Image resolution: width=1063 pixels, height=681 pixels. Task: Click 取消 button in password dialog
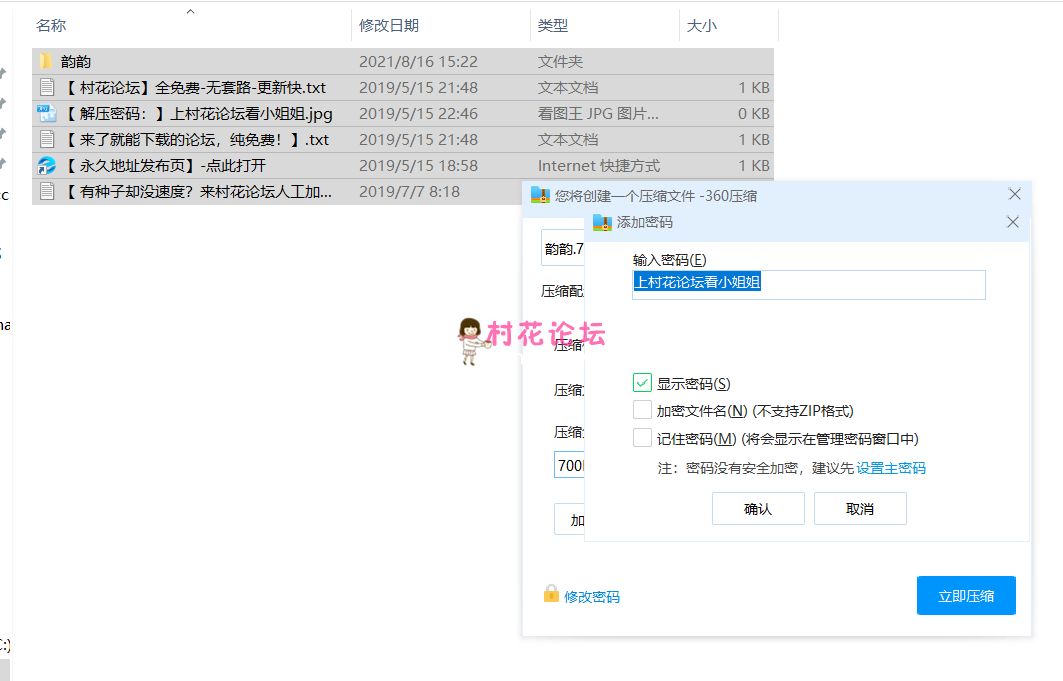pos(860,509)
